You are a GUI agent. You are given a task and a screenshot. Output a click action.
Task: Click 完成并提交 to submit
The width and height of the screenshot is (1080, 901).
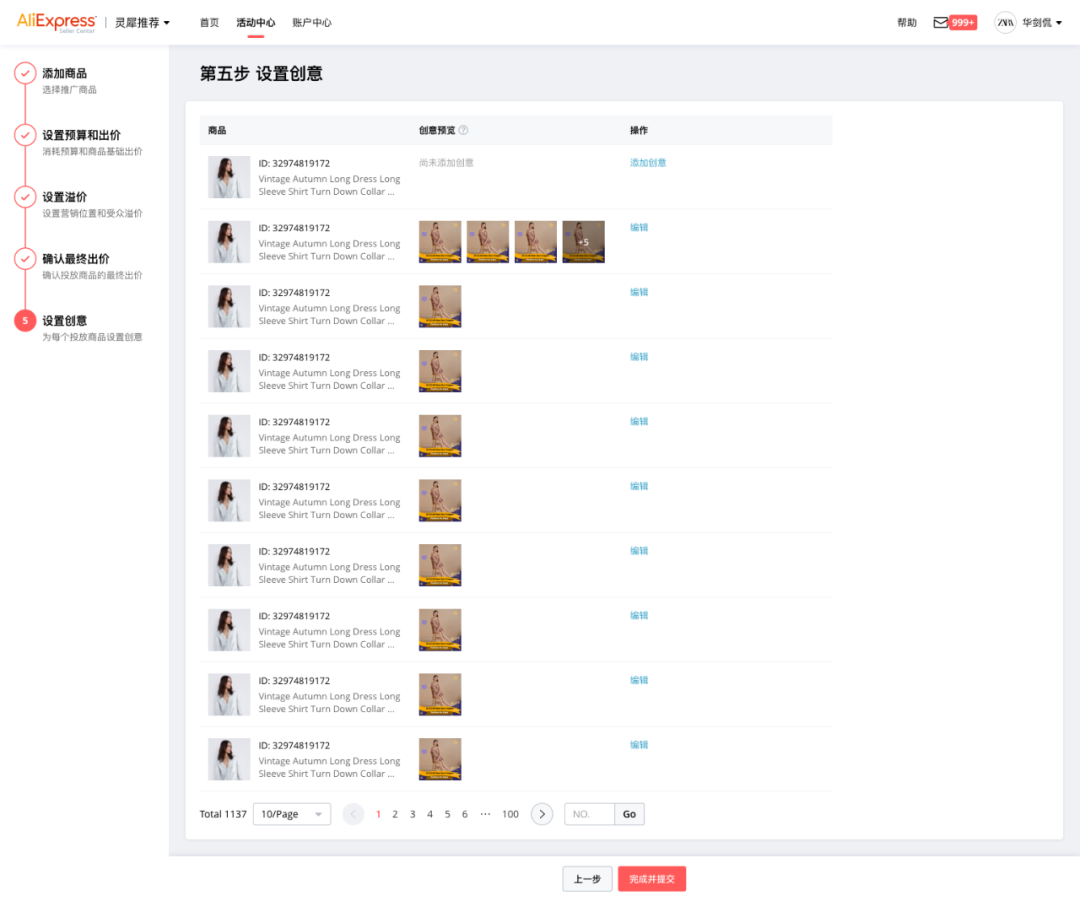tap(651, 878)
